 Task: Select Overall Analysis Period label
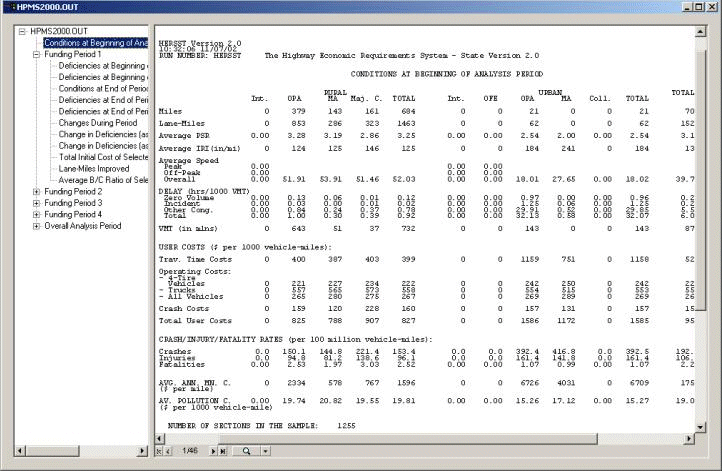(83, 226)
